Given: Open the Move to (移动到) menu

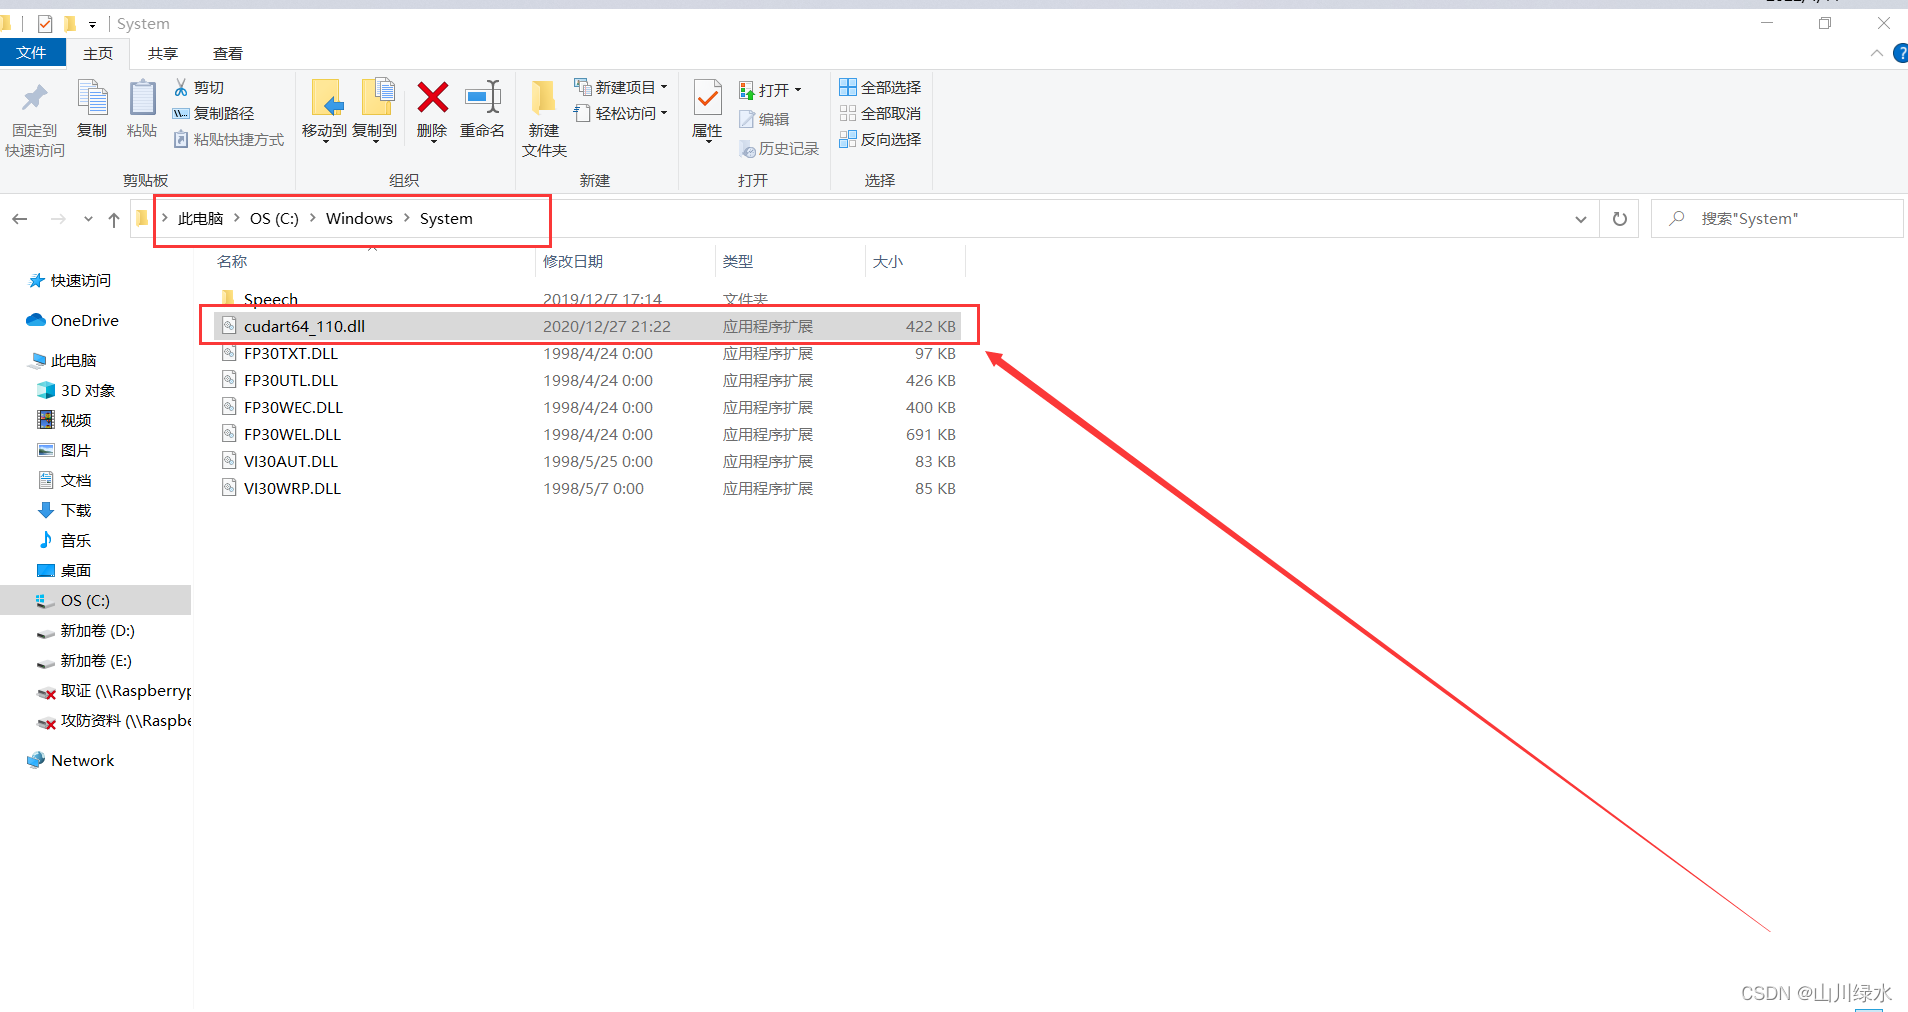Looking at the screenshot, I should pyautogui.click(x=324, y=110).
